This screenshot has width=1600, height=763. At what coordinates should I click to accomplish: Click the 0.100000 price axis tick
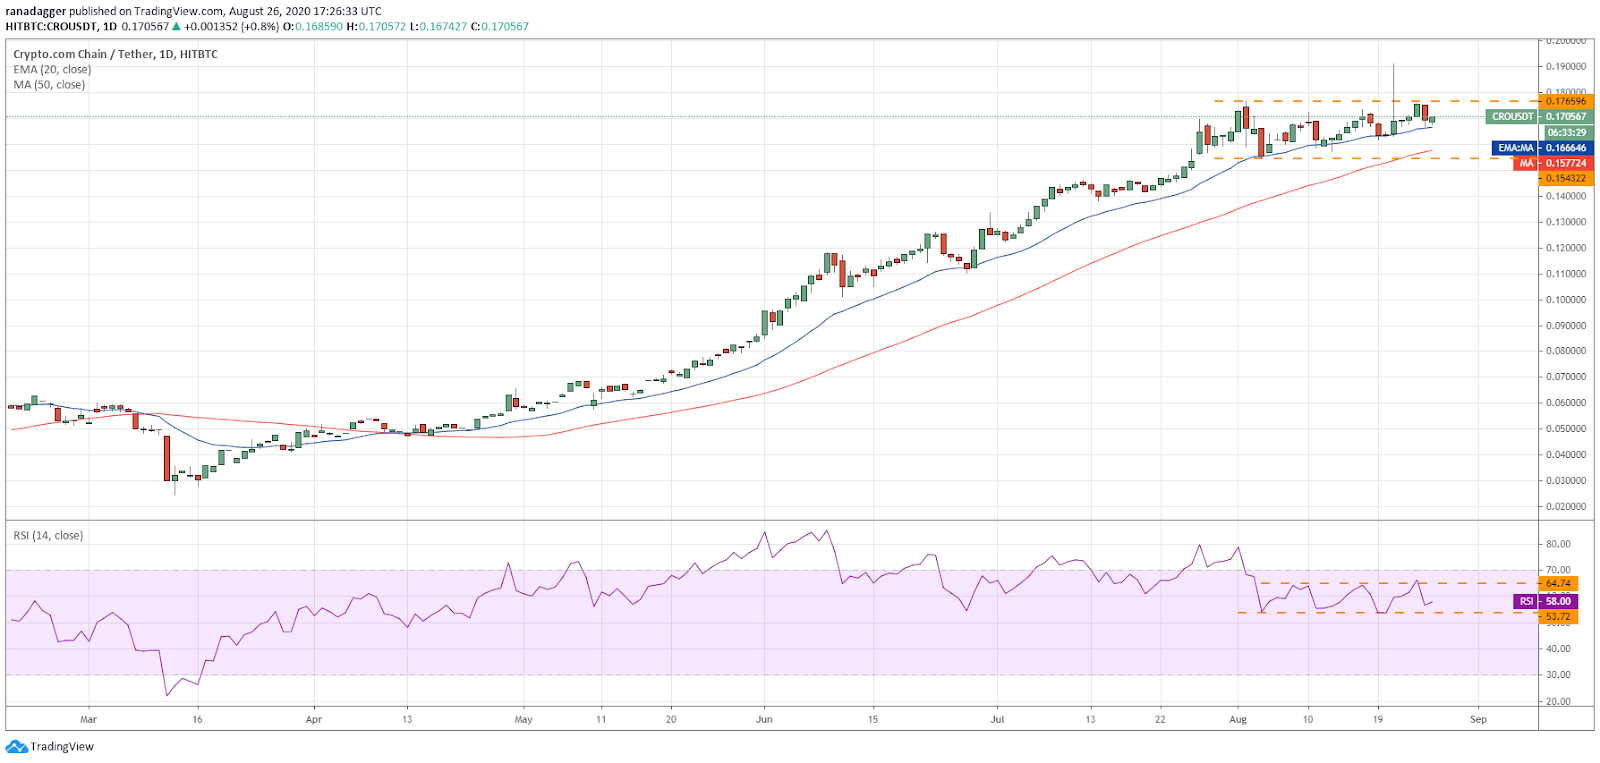pos(1566,300)
